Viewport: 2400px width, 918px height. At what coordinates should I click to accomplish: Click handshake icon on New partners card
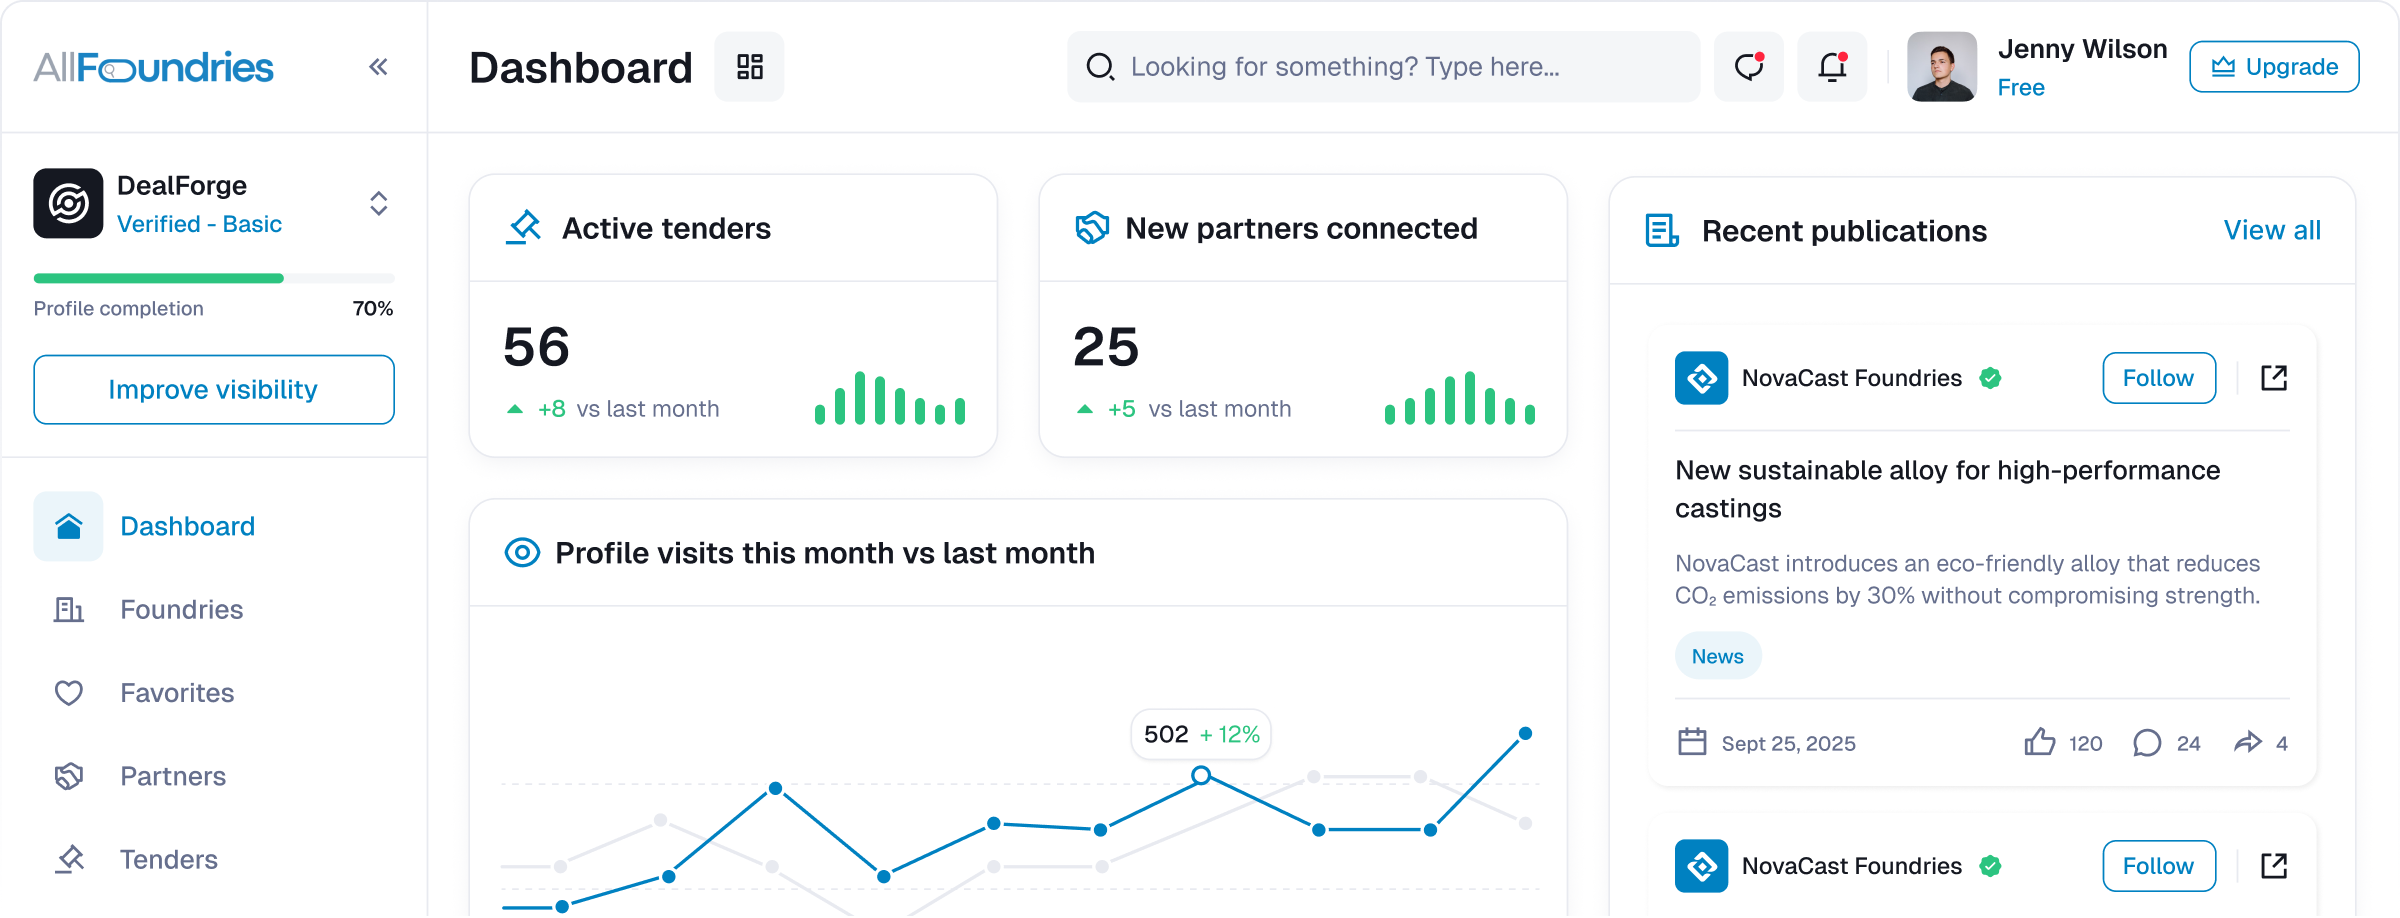coord(1092,228)
